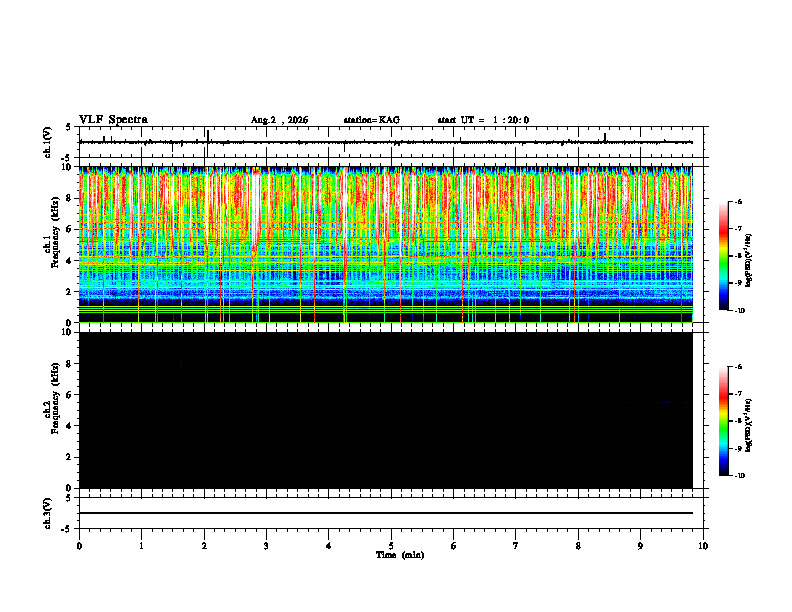
Task: Click the 5 minute tick on time axis
Action: (x=391, y=546)
